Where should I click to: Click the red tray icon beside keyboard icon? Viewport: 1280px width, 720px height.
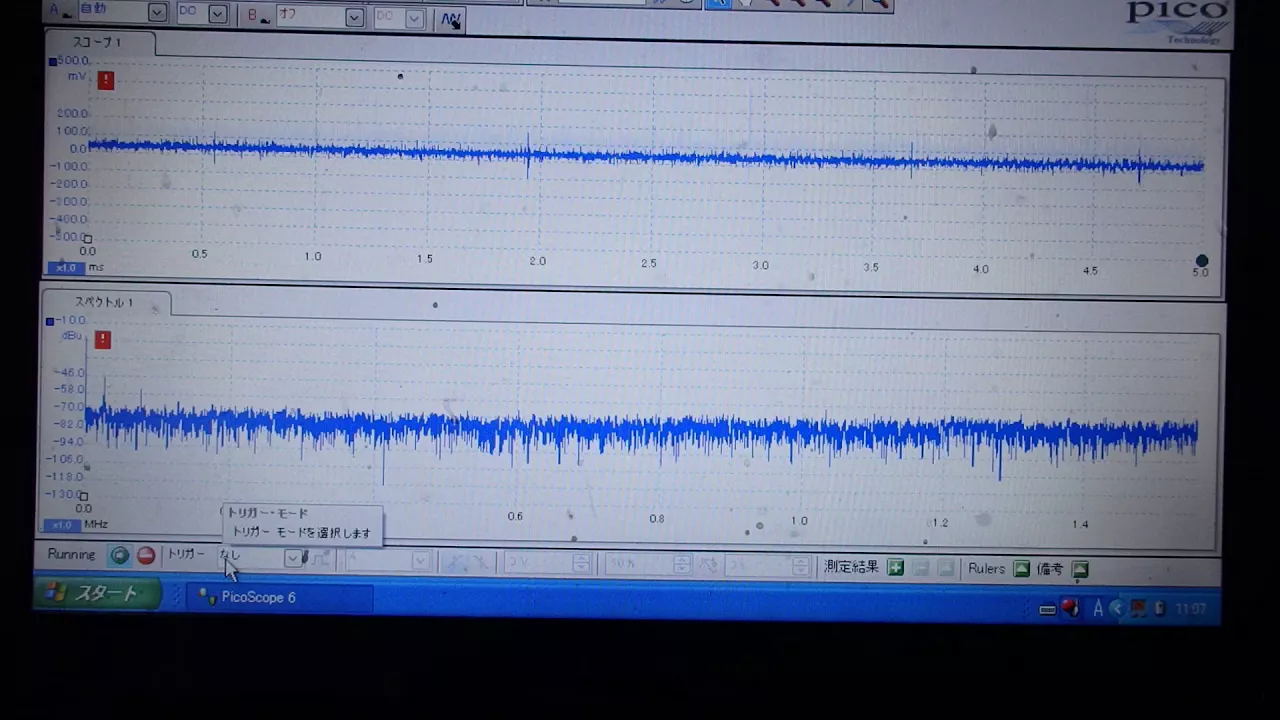coord(1070,607)
